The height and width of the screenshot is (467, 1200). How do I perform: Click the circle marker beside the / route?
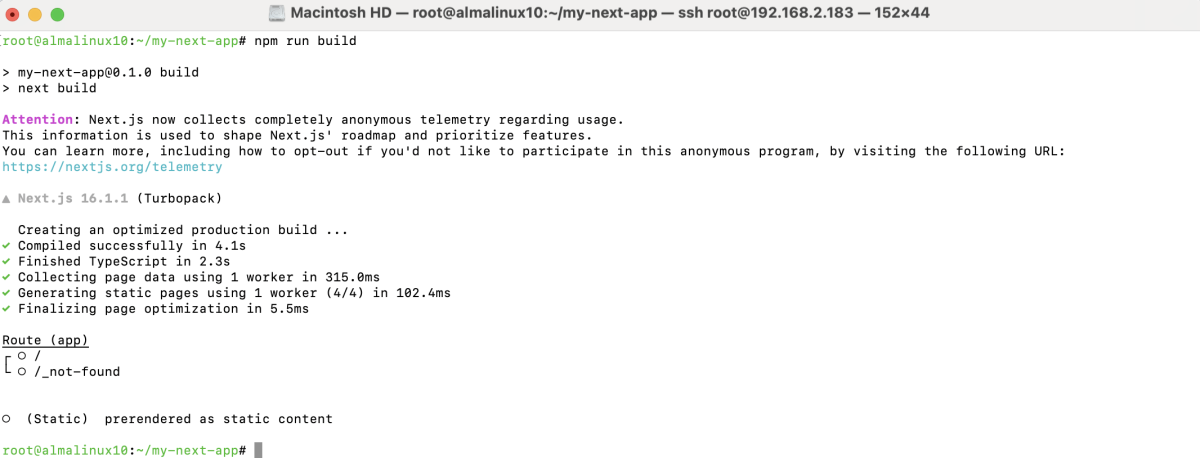[x=22, y=356]
